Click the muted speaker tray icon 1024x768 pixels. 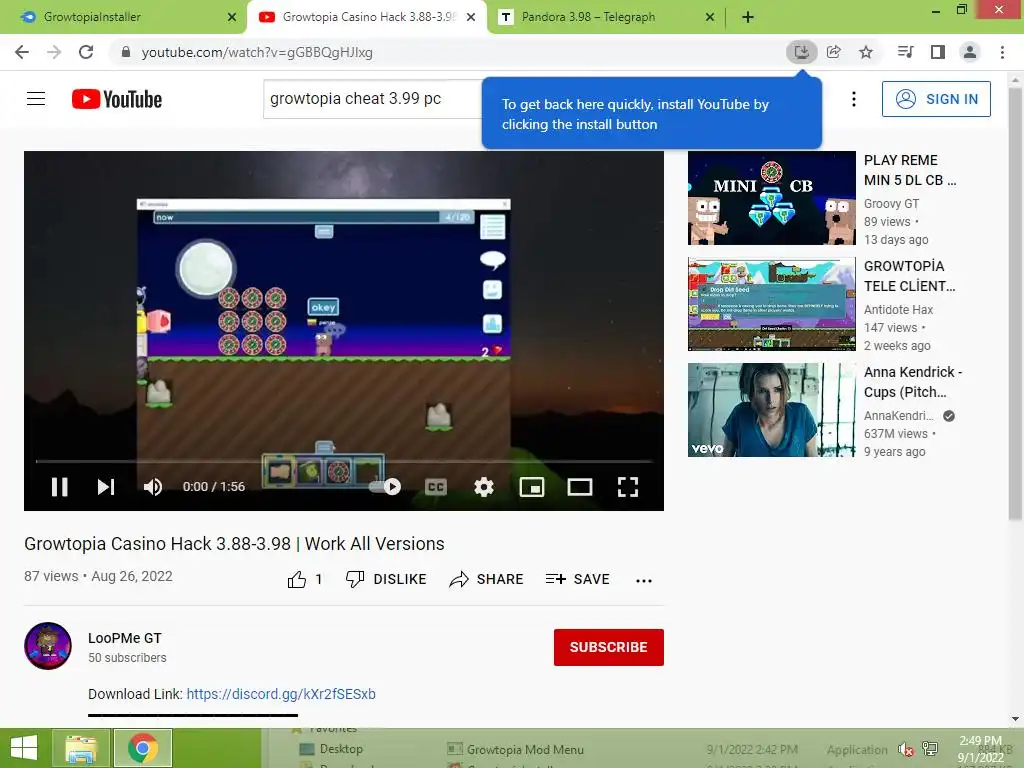(906, 749)
